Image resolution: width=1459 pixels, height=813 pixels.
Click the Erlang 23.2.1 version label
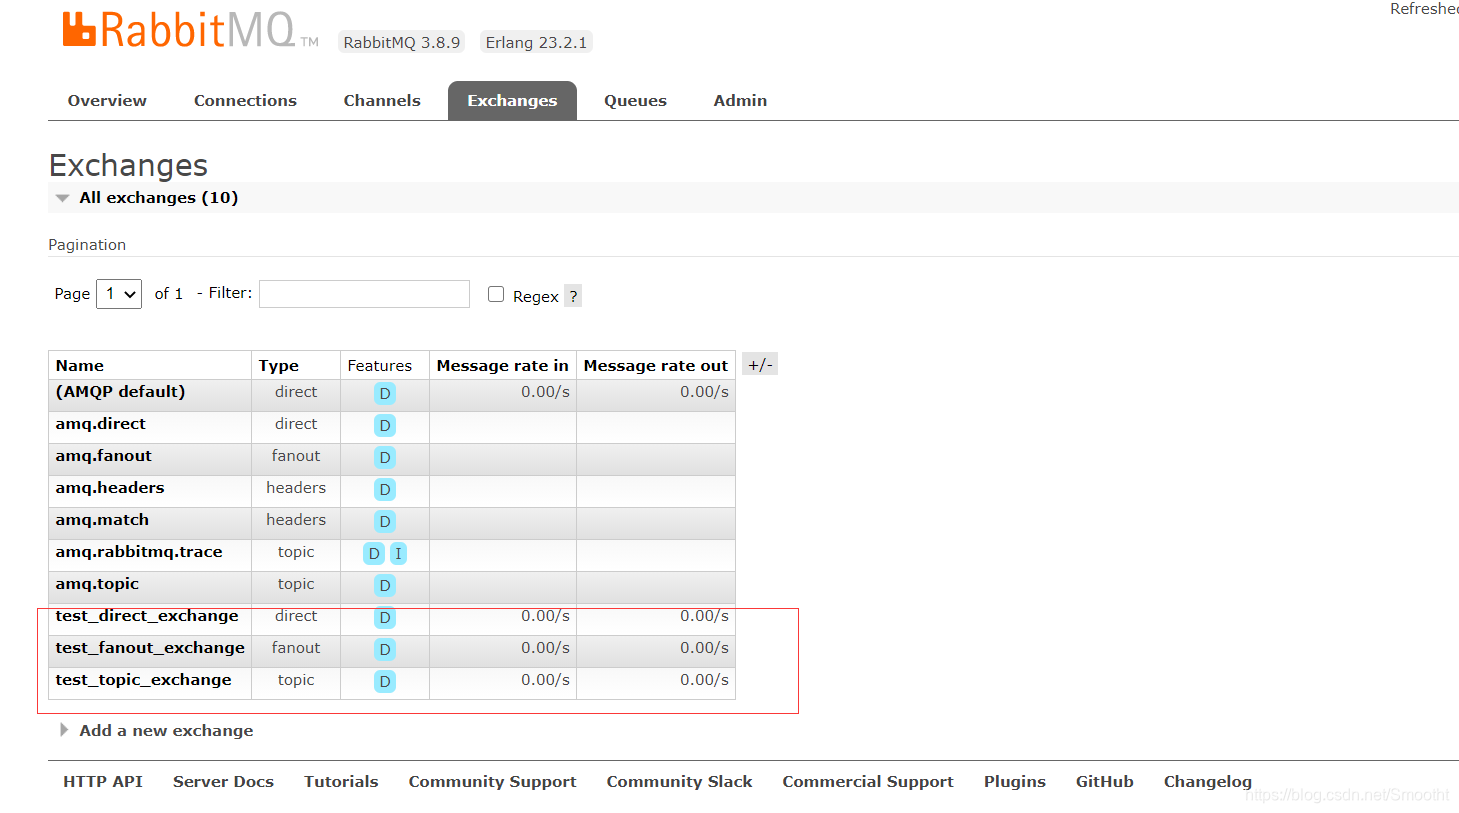coord(536,42)
